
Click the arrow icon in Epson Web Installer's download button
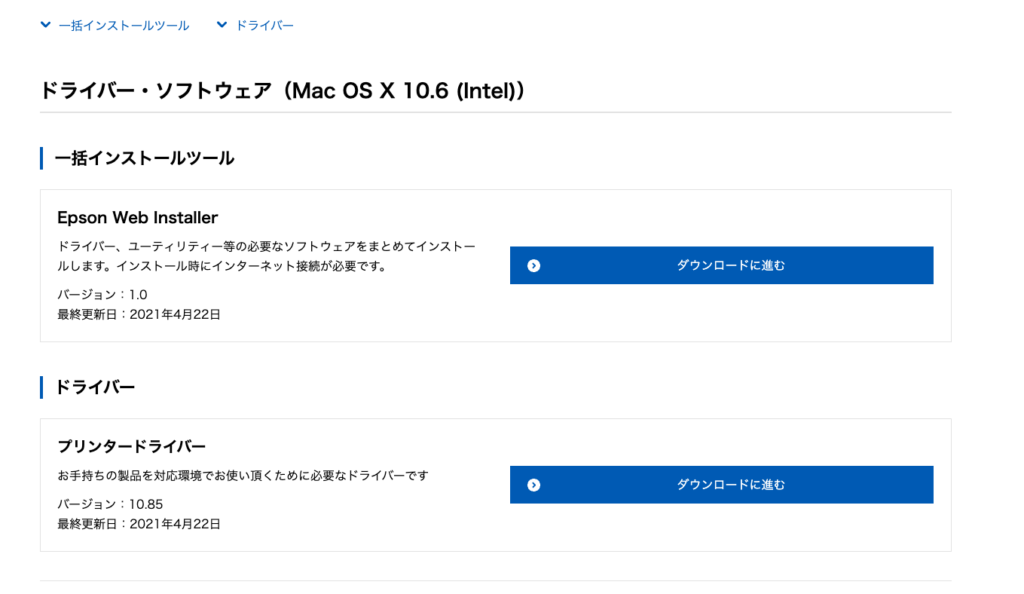click(x=534, y=266)
